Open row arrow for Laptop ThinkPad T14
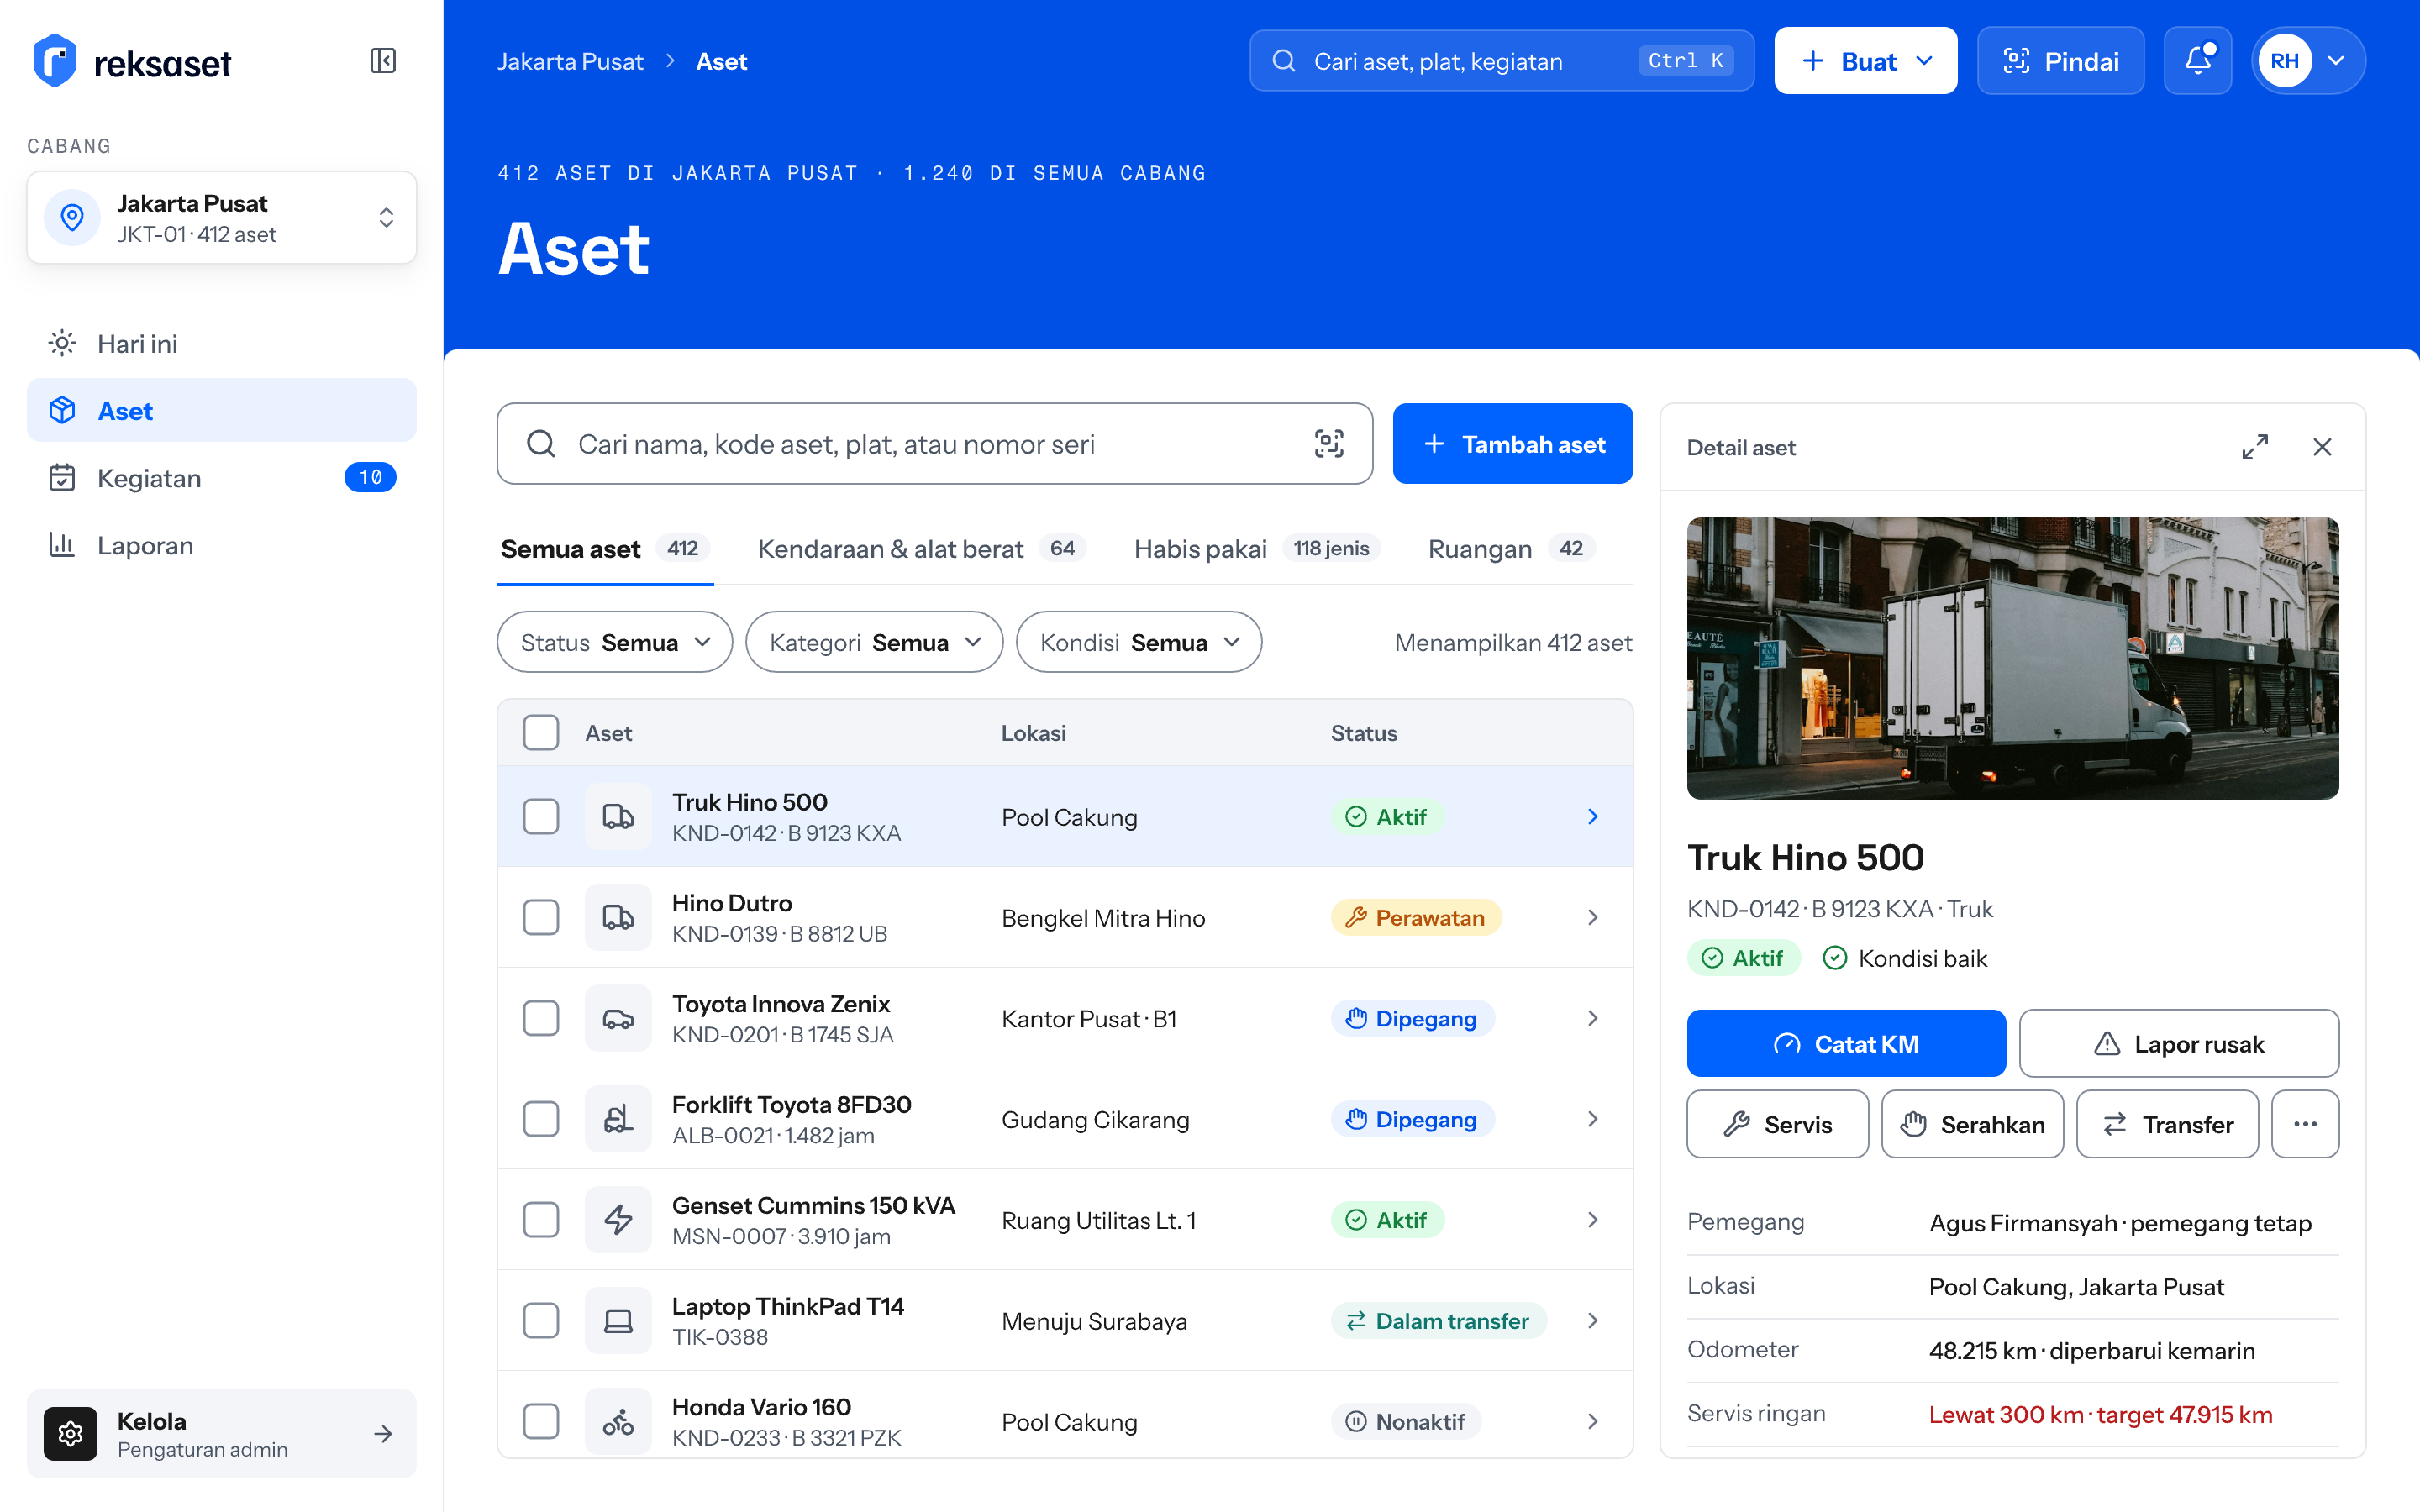The width and height of the screenshot is (2420, 1512). 1593,1321
